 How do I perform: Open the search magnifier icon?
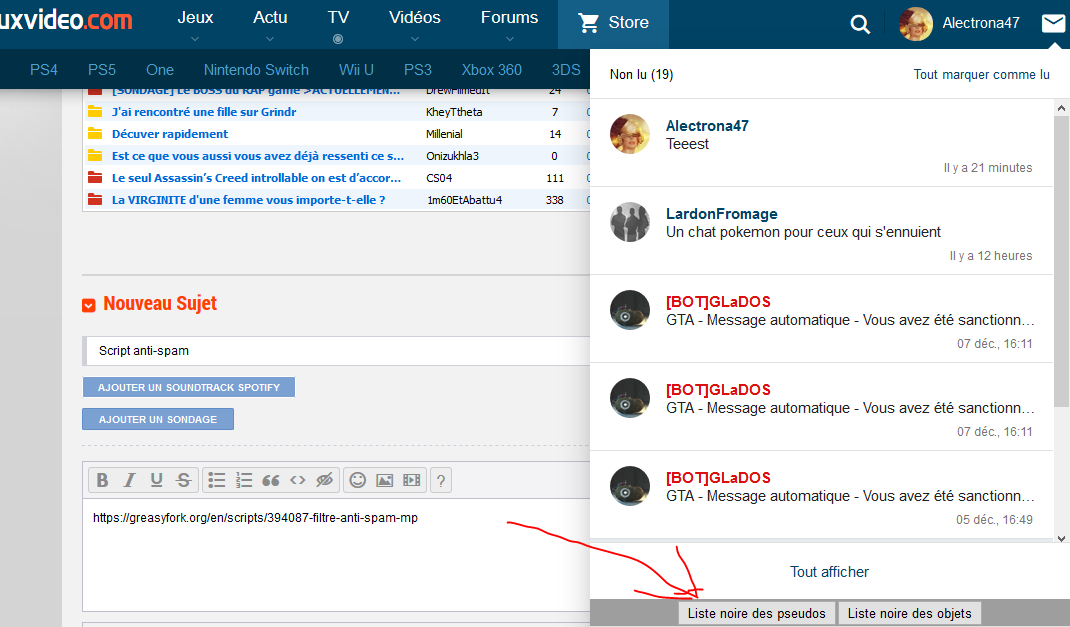click(860, 24)
